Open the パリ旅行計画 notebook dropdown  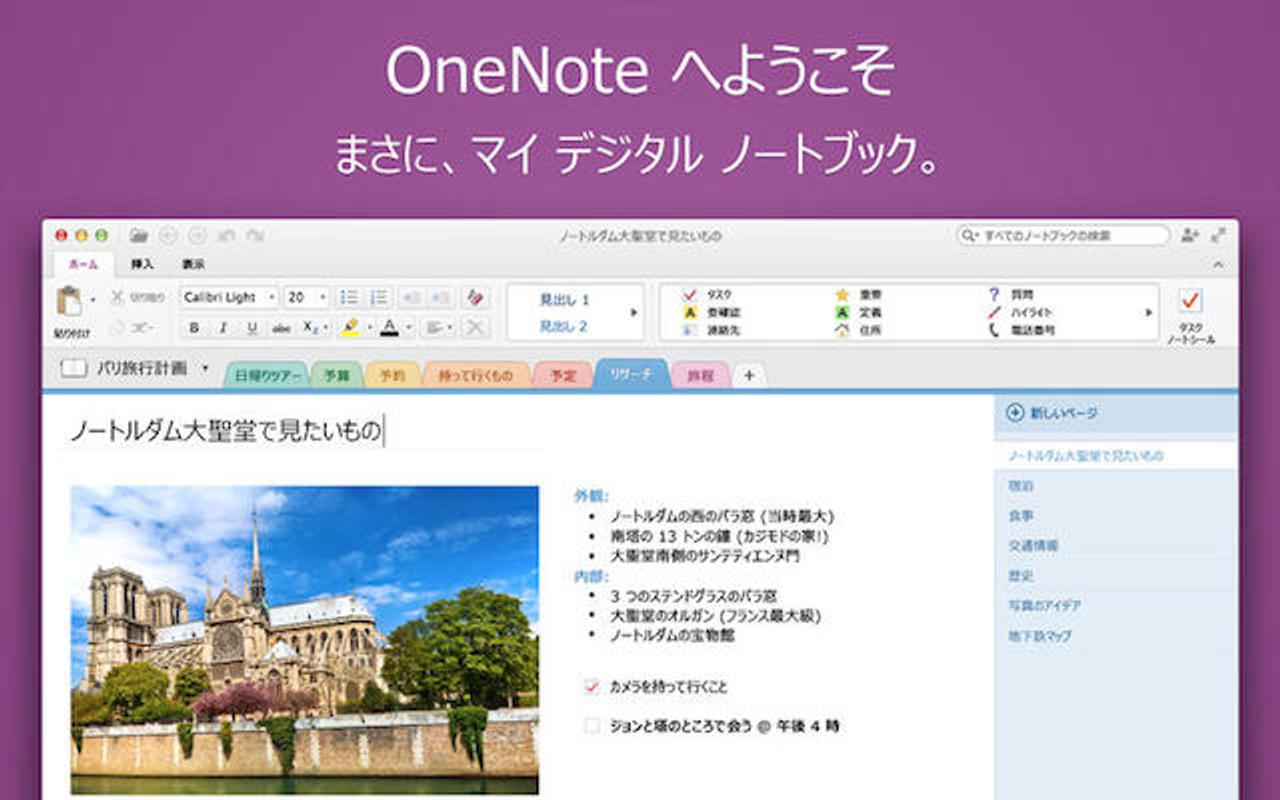point(205,368)
